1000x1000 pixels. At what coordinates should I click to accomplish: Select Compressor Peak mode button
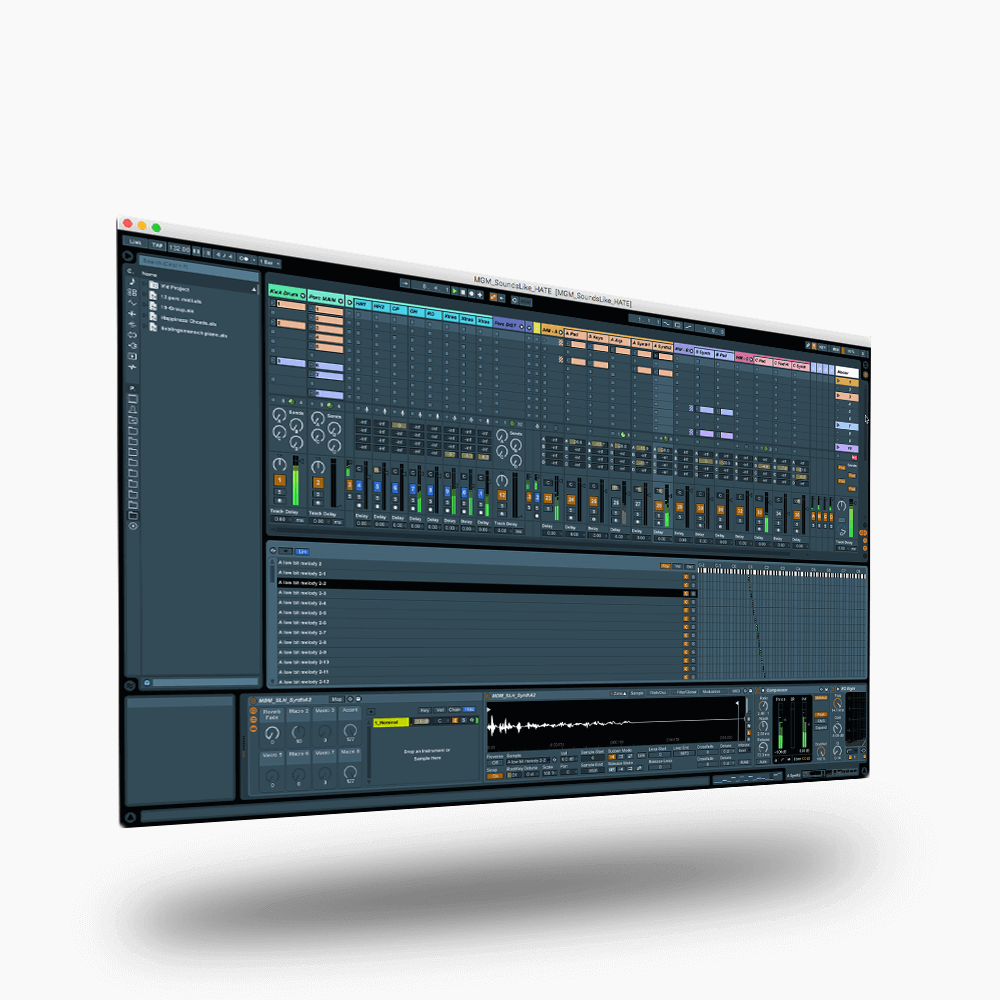pos(821,715)
